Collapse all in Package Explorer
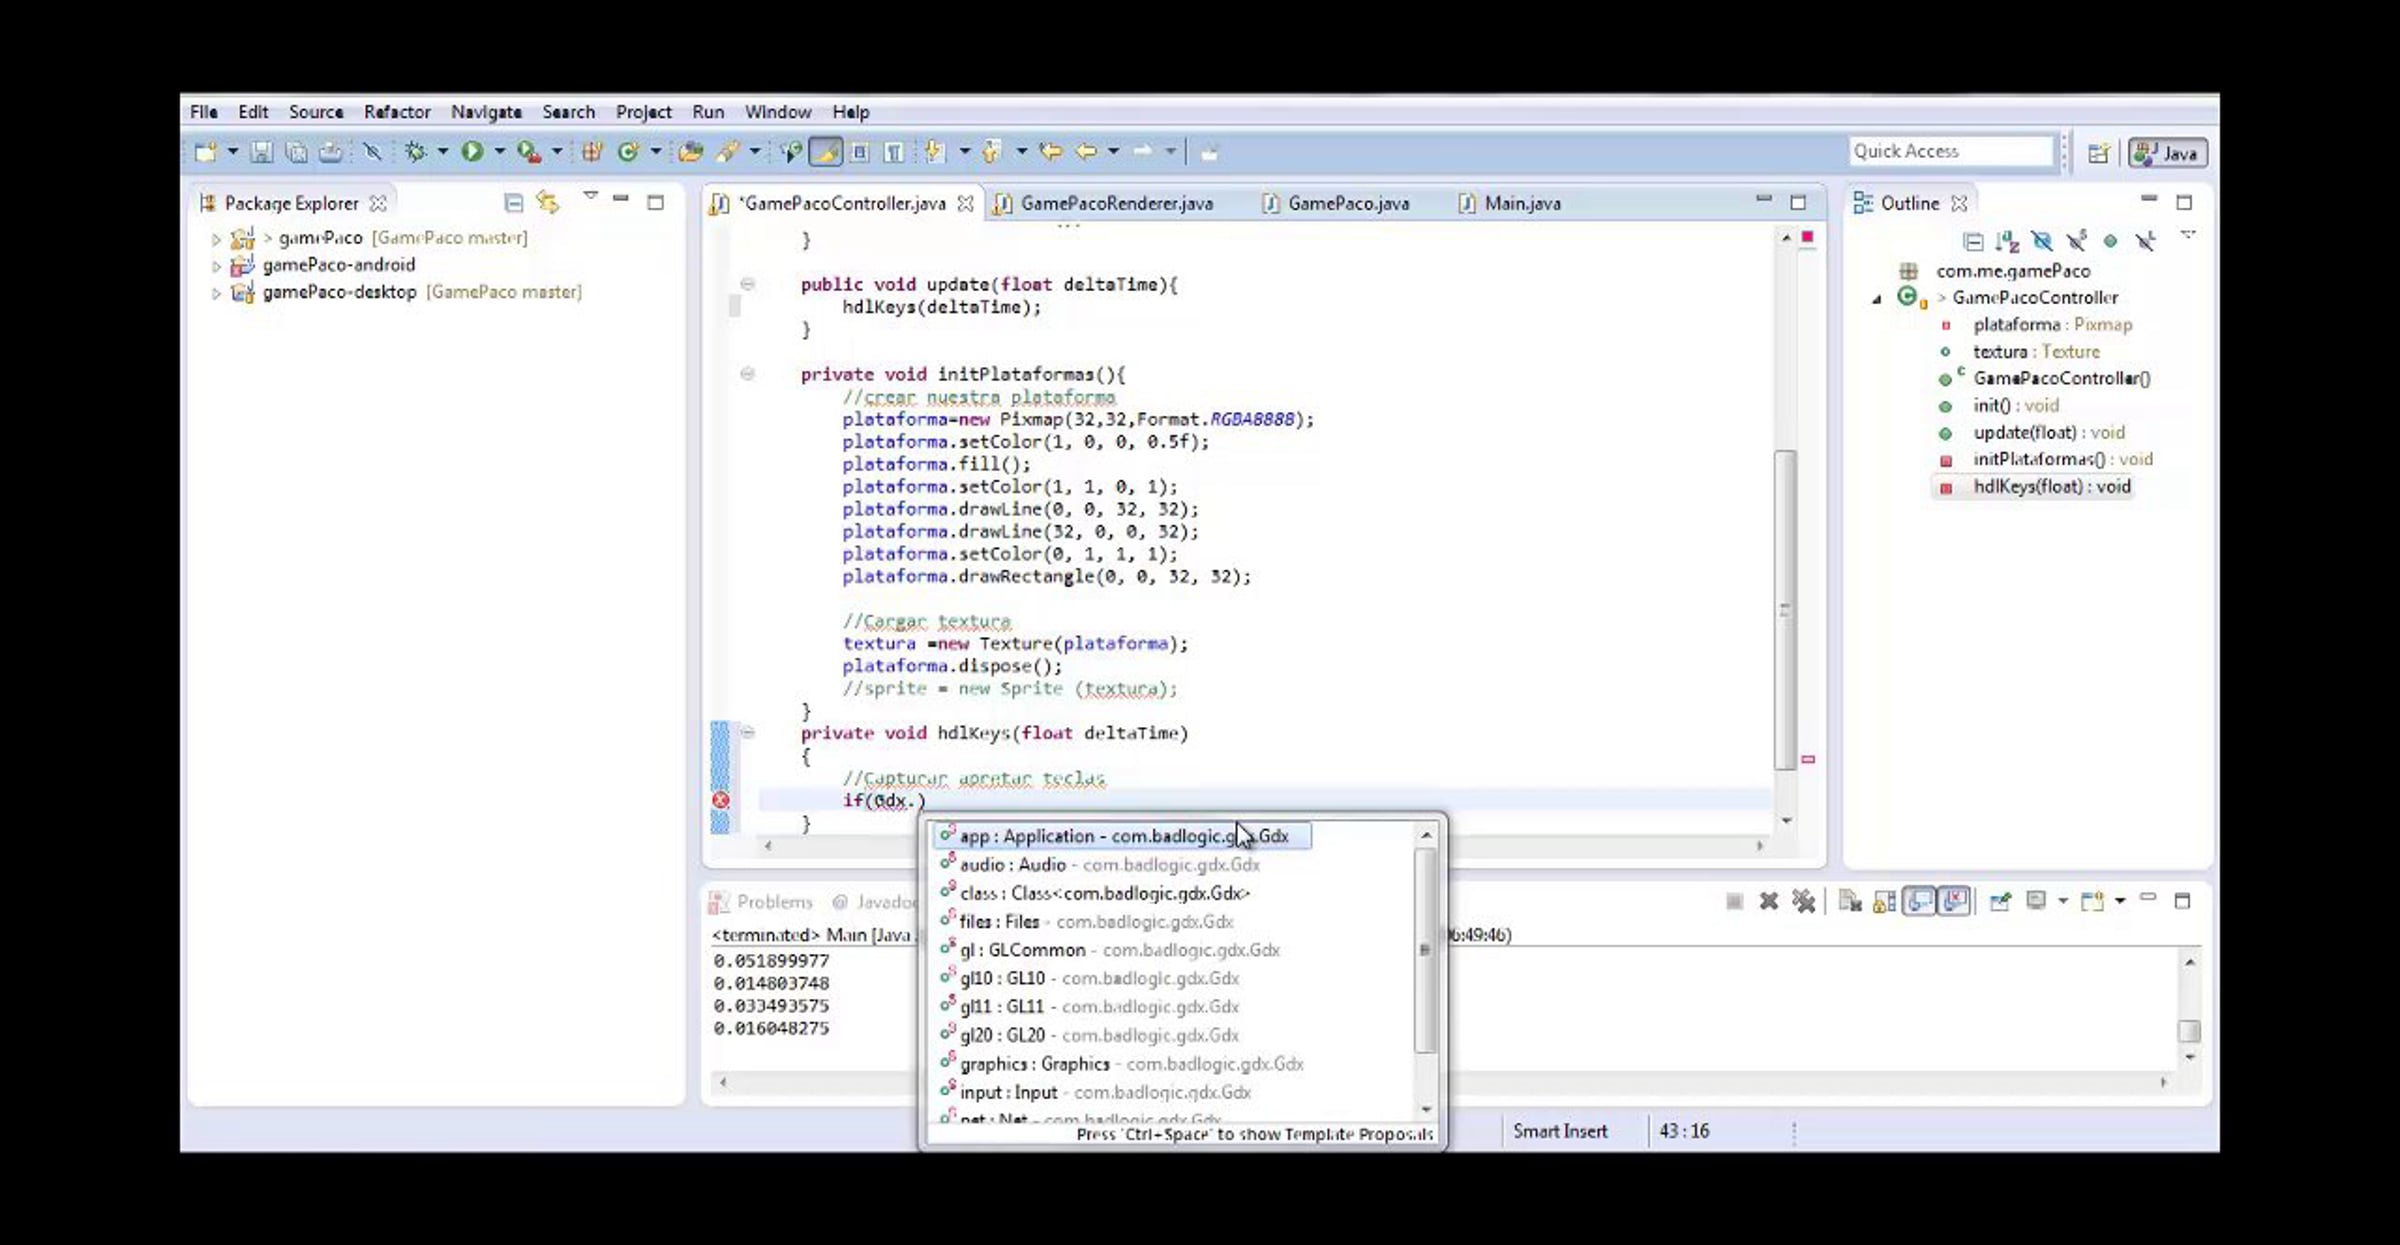 [x=513, y=203]
